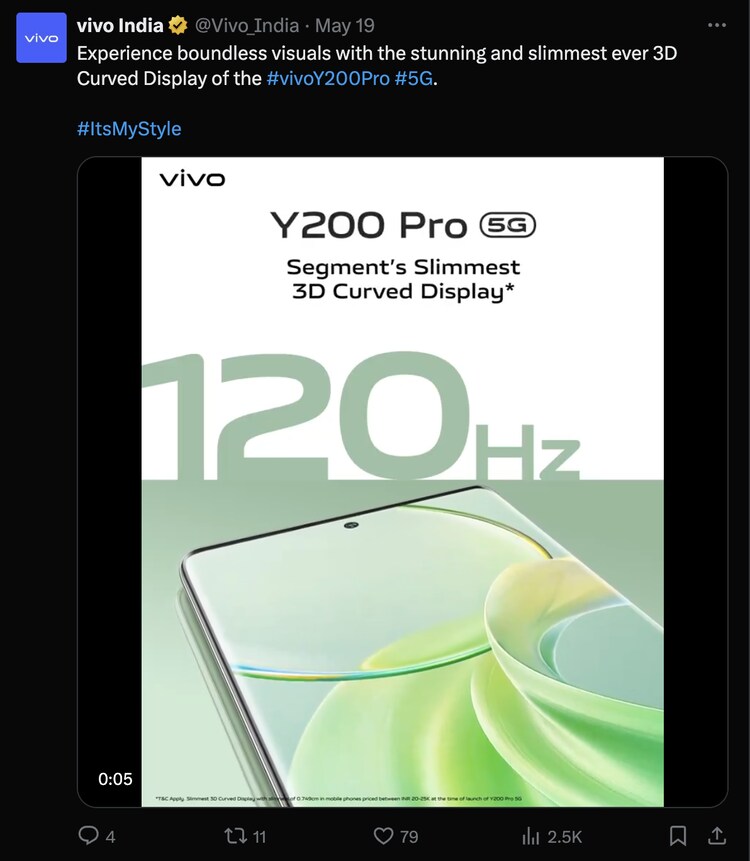
Task: Open the @Vivo_India handle link
Action: click(x=247, y=25)
